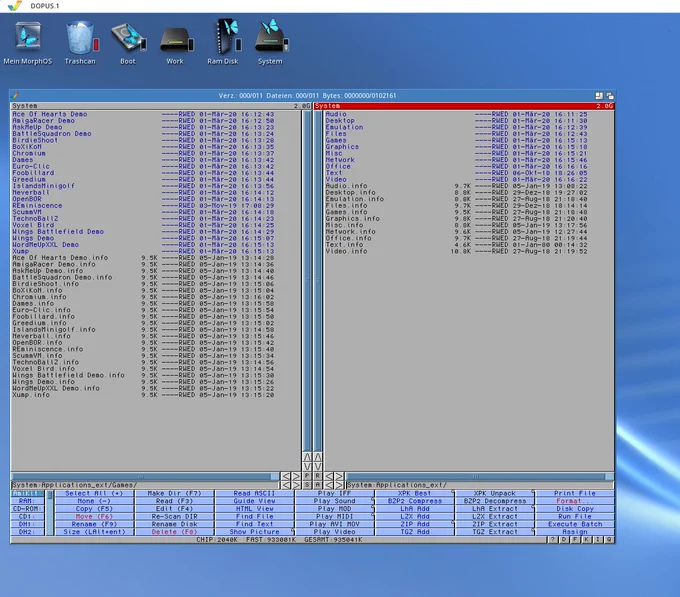
Task: Click the R button between path fields
Action: 317,476
